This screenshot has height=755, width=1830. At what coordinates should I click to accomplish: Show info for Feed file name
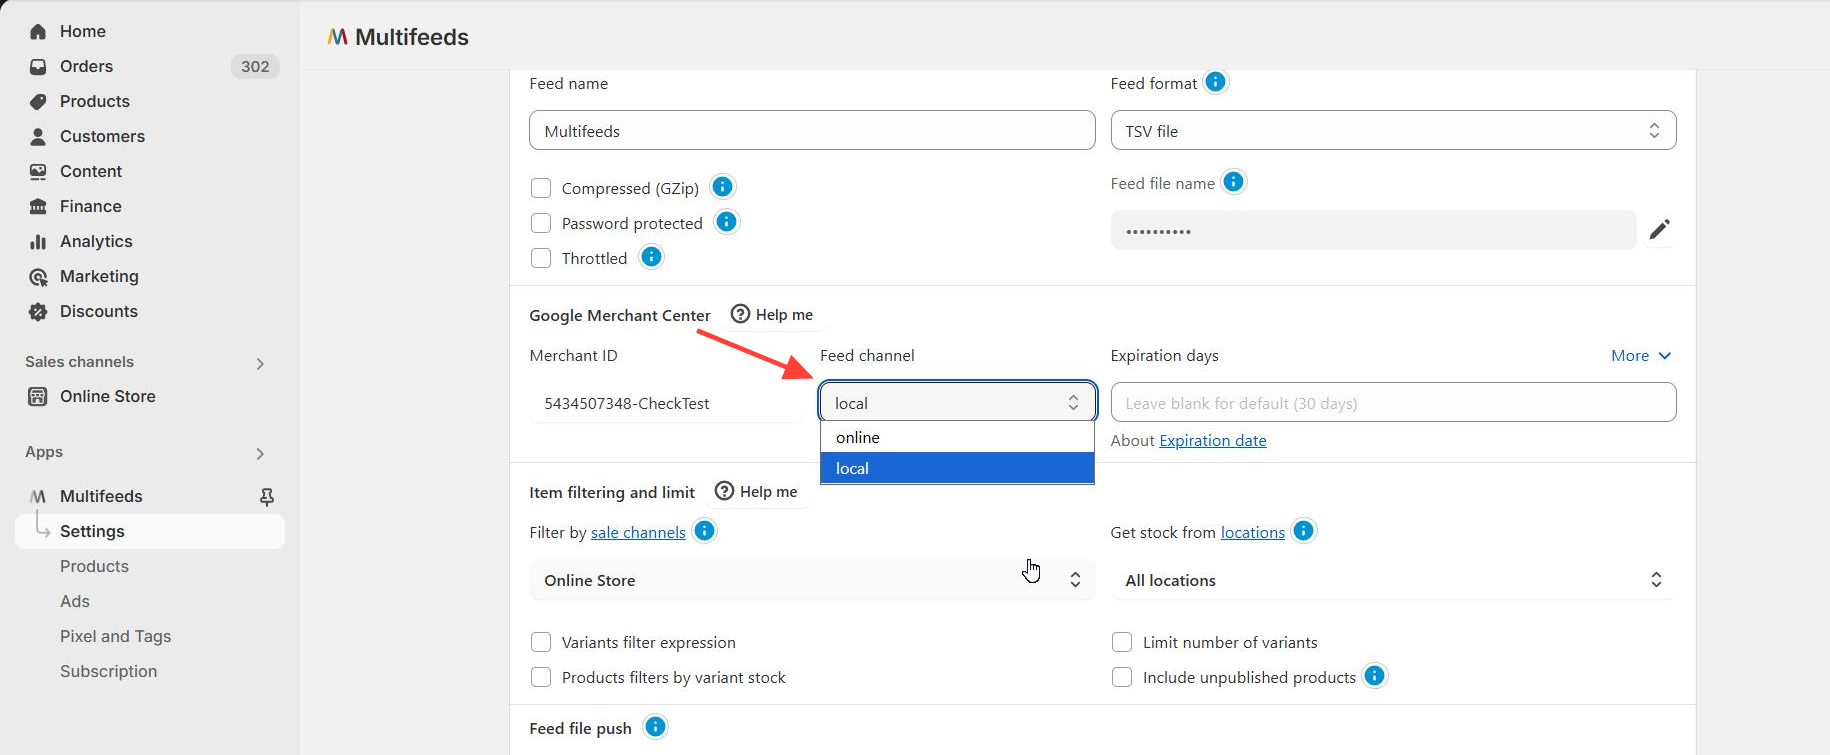pos(1234,182)
